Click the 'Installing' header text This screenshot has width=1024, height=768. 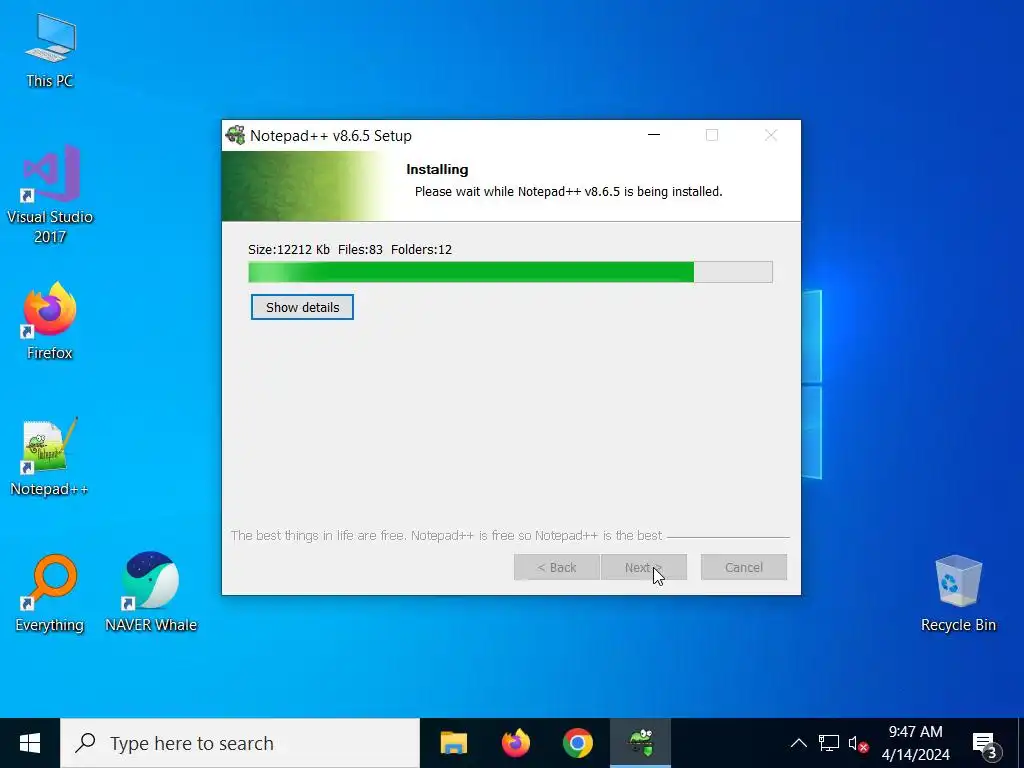pos(437,169)
